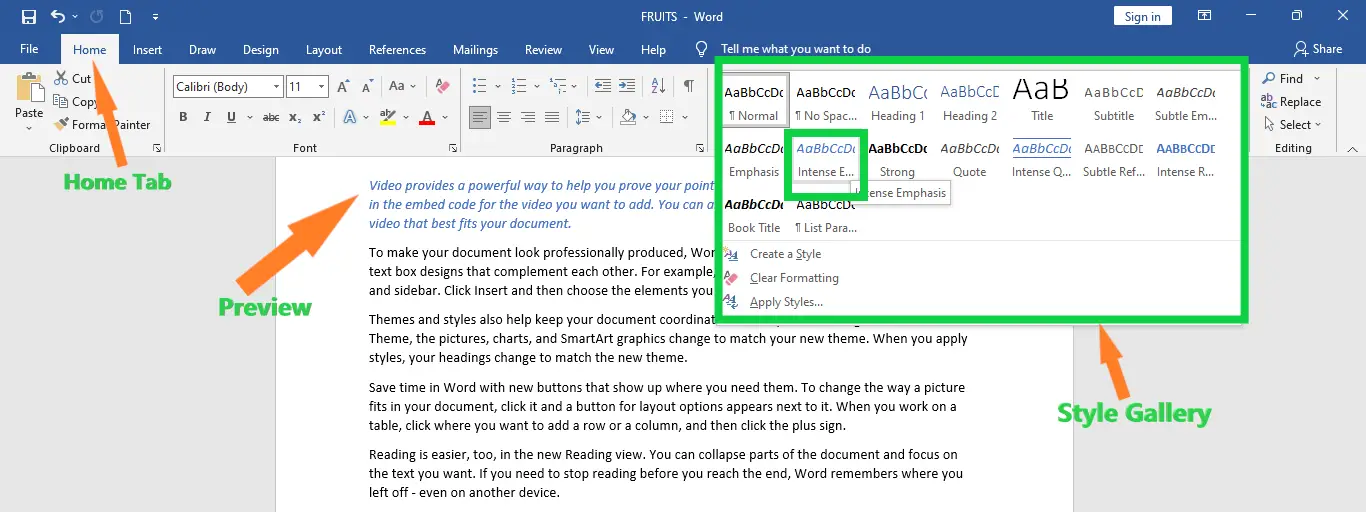Click the Superscript x² icon

[x=318, y=117]
